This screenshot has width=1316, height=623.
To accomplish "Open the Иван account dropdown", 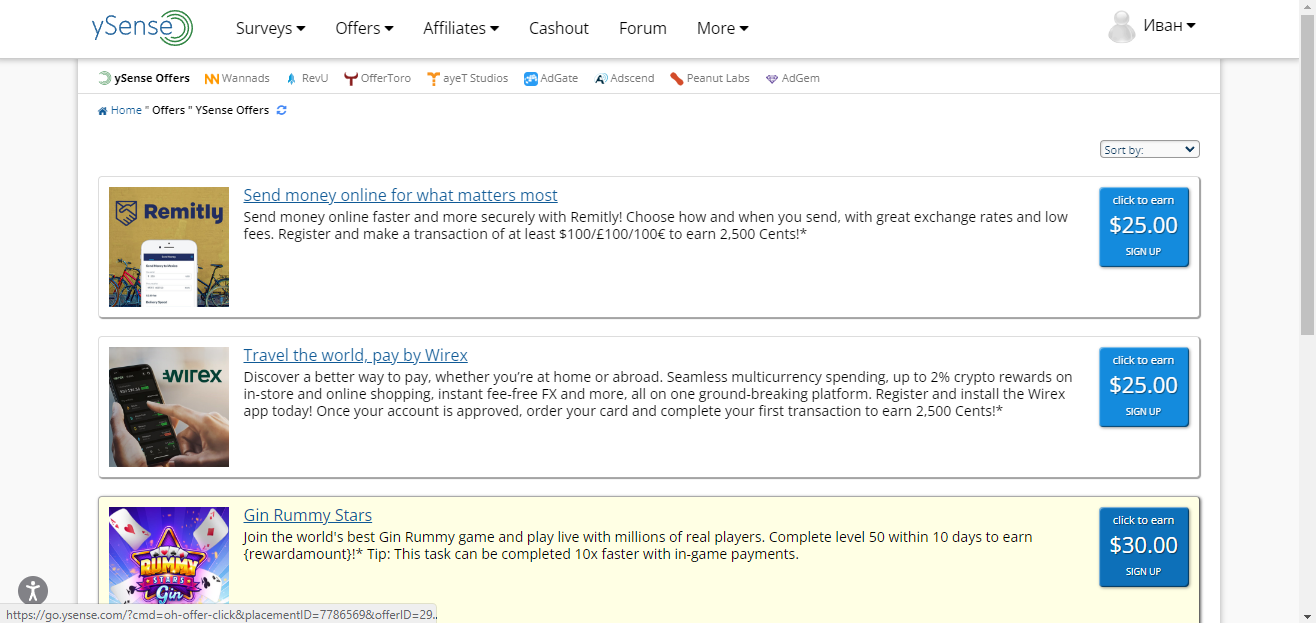I will click(1170, 26).
